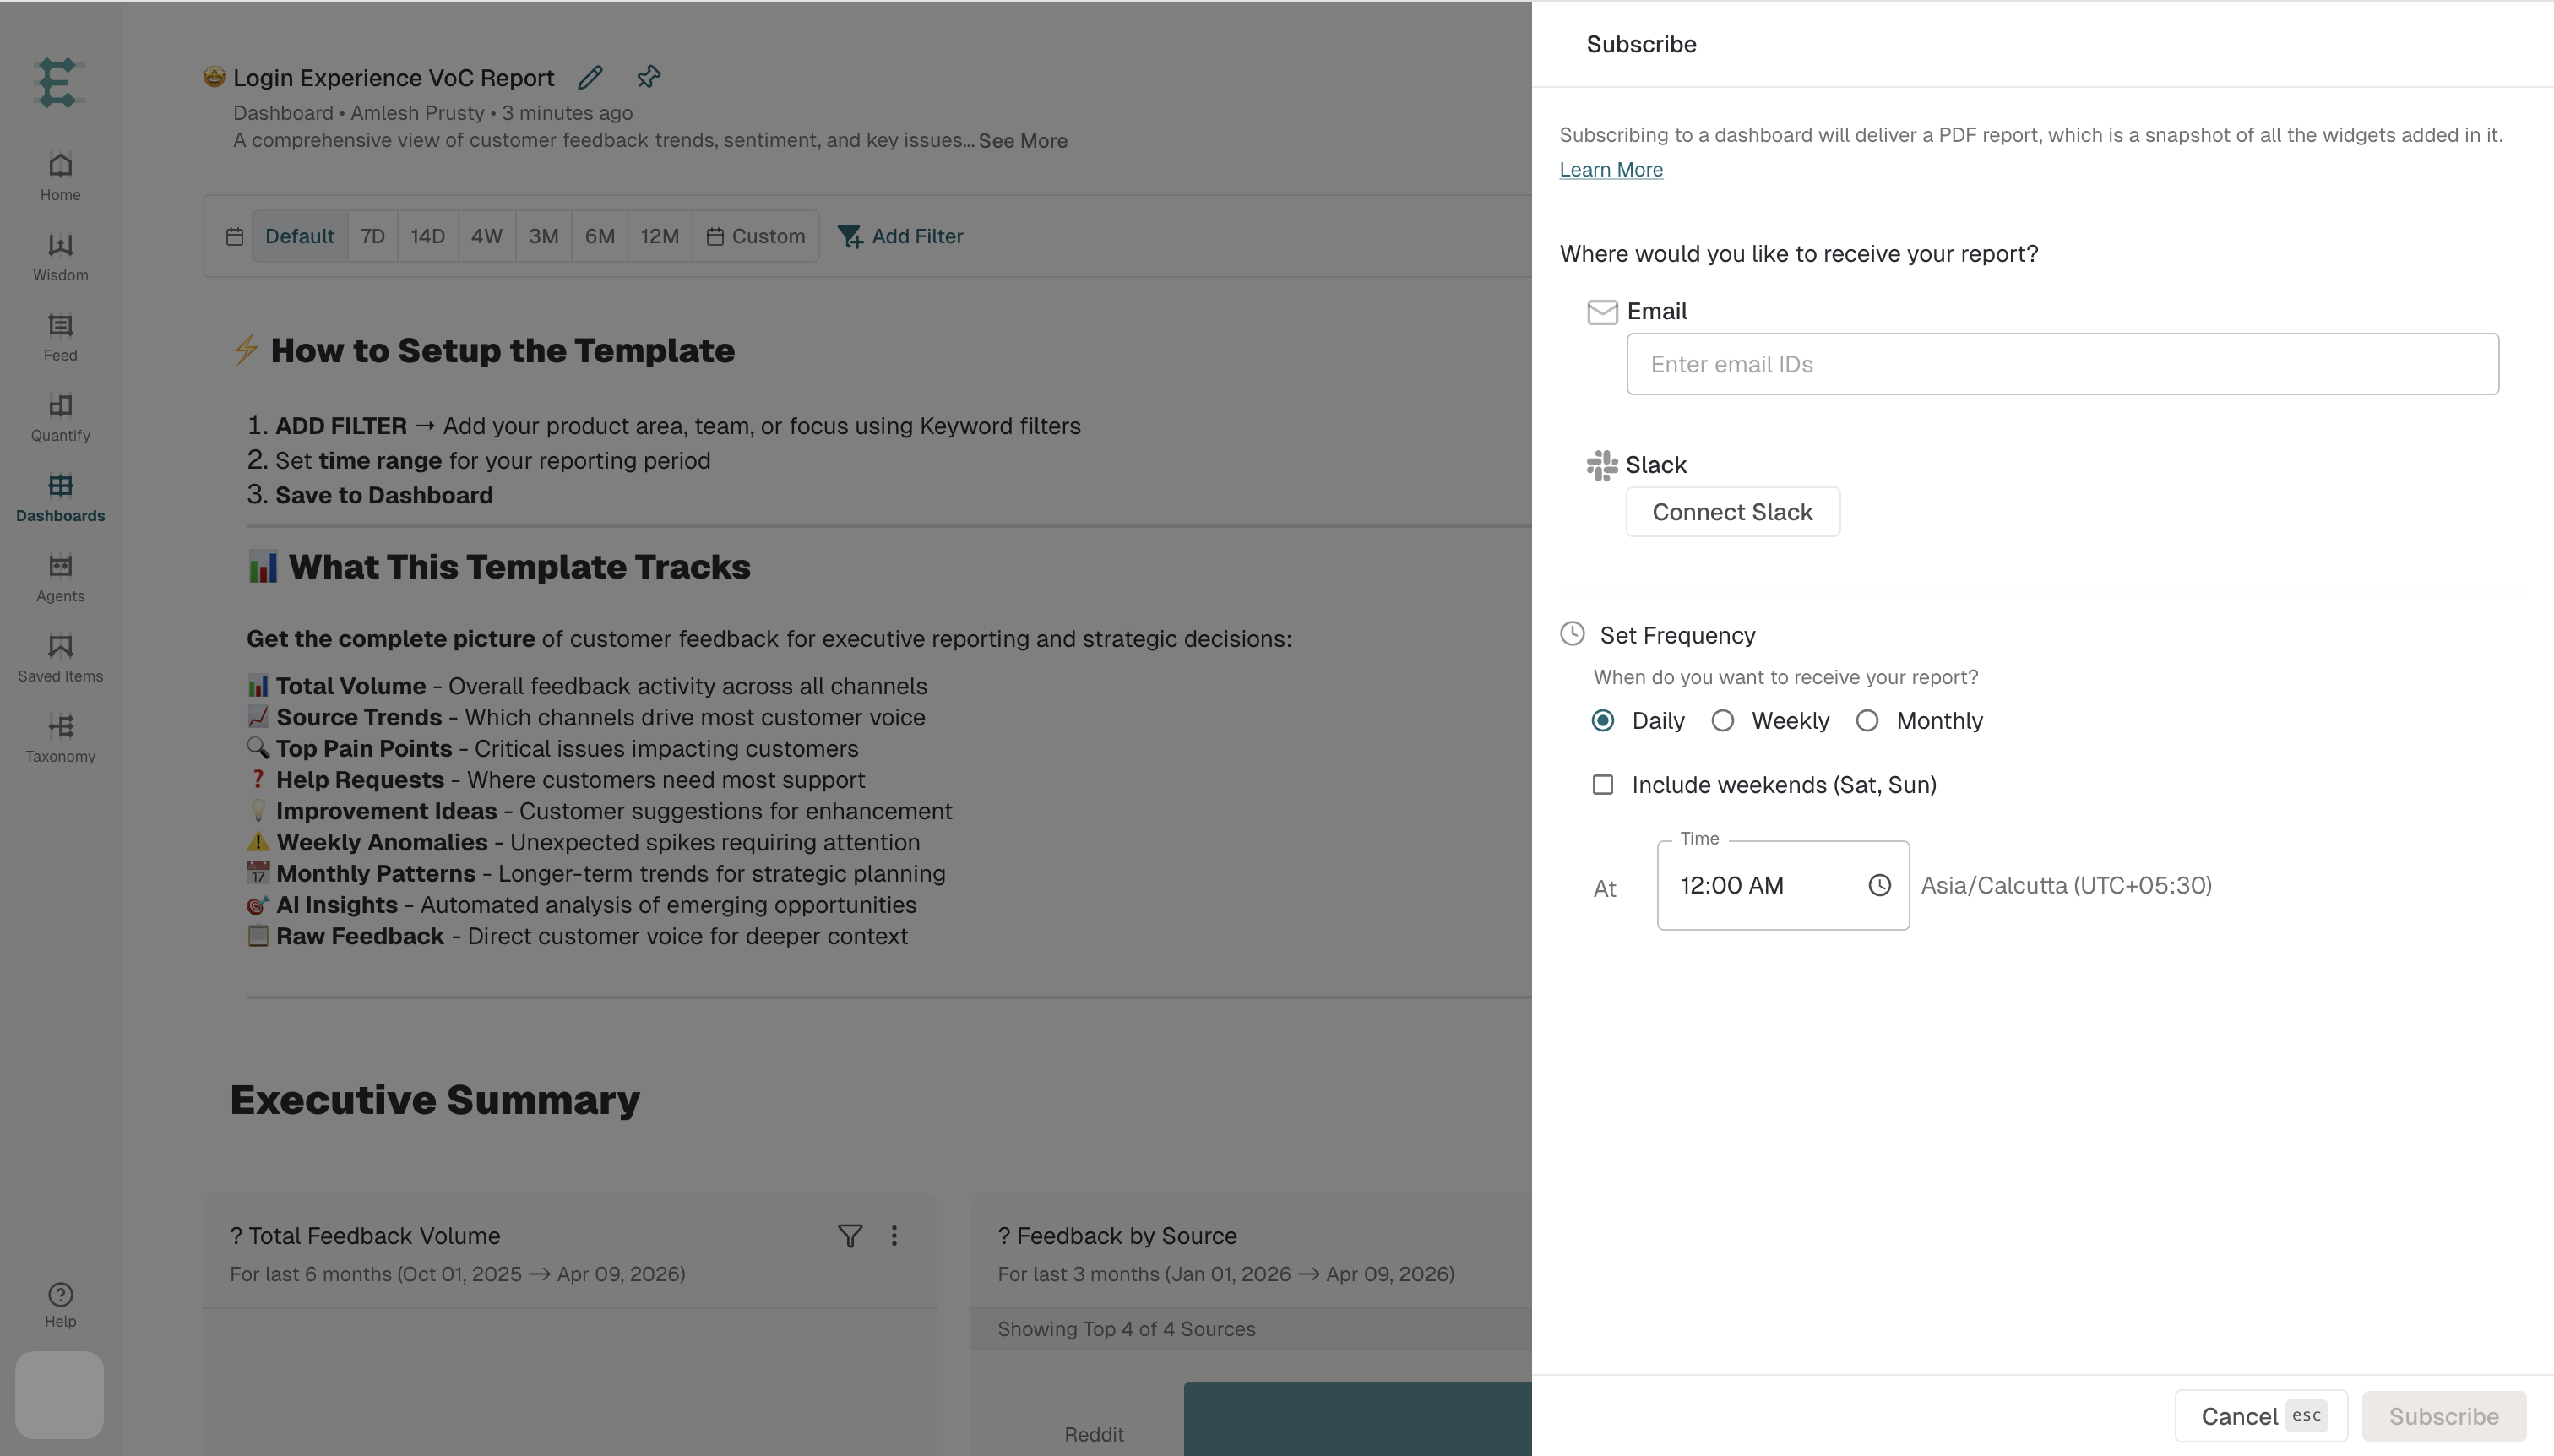Image resolution: width=2554 pixels, height=1456 pixels.
Task: Switch to the Custom date range tab
Action: 756,236
